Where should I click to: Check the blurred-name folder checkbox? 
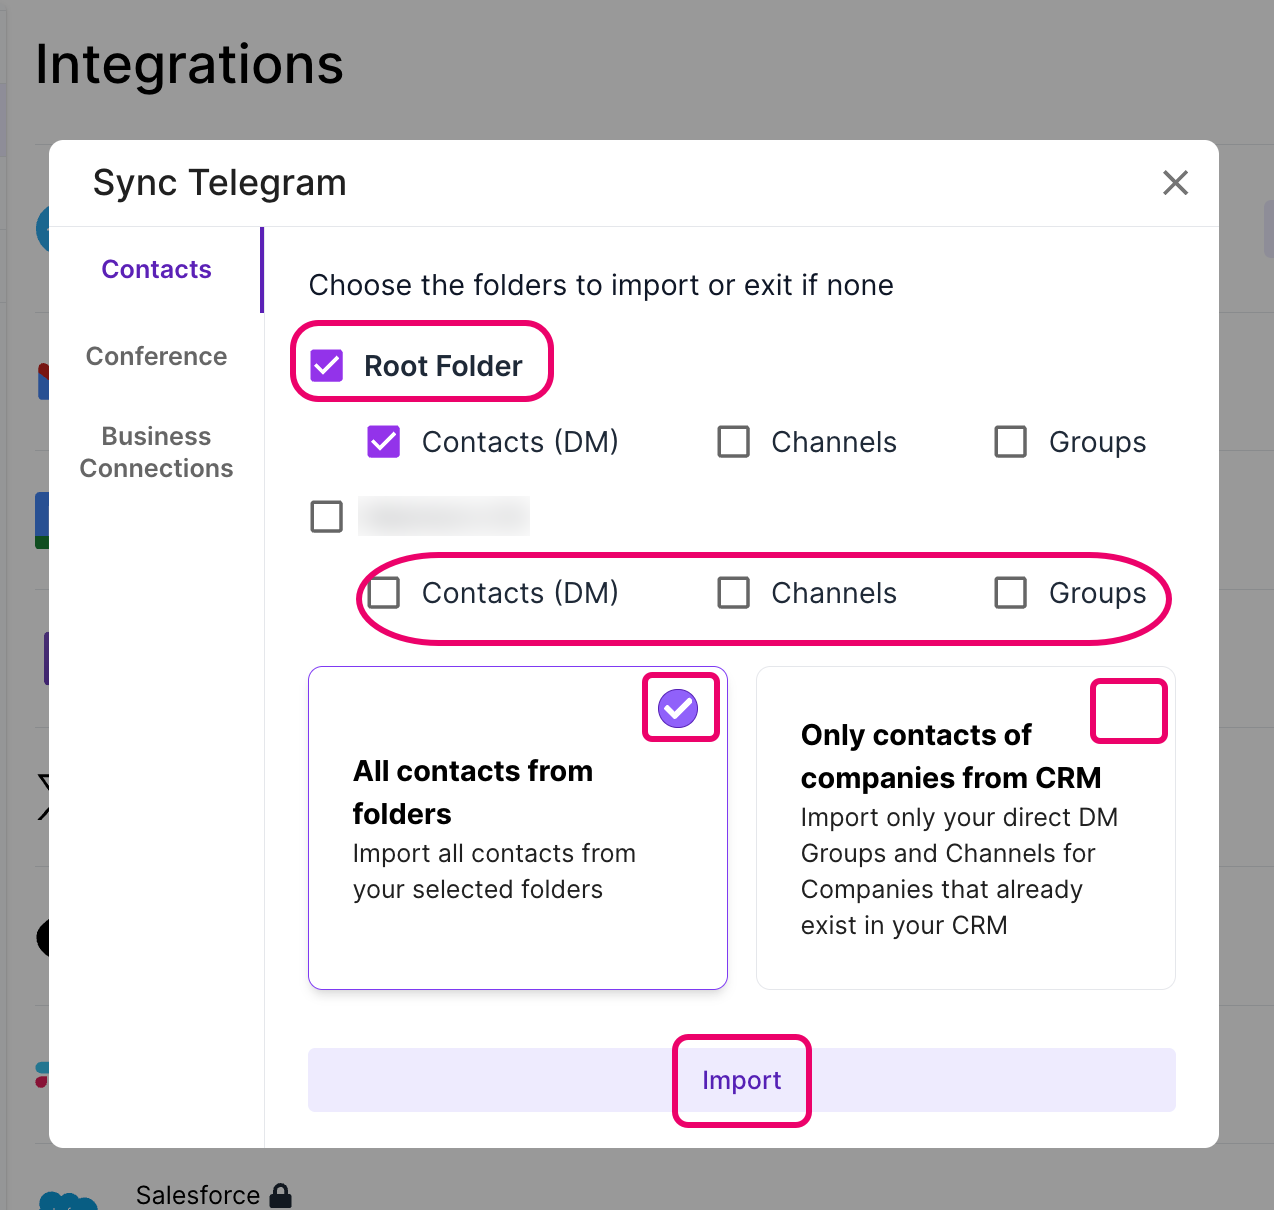click(327, 517)
